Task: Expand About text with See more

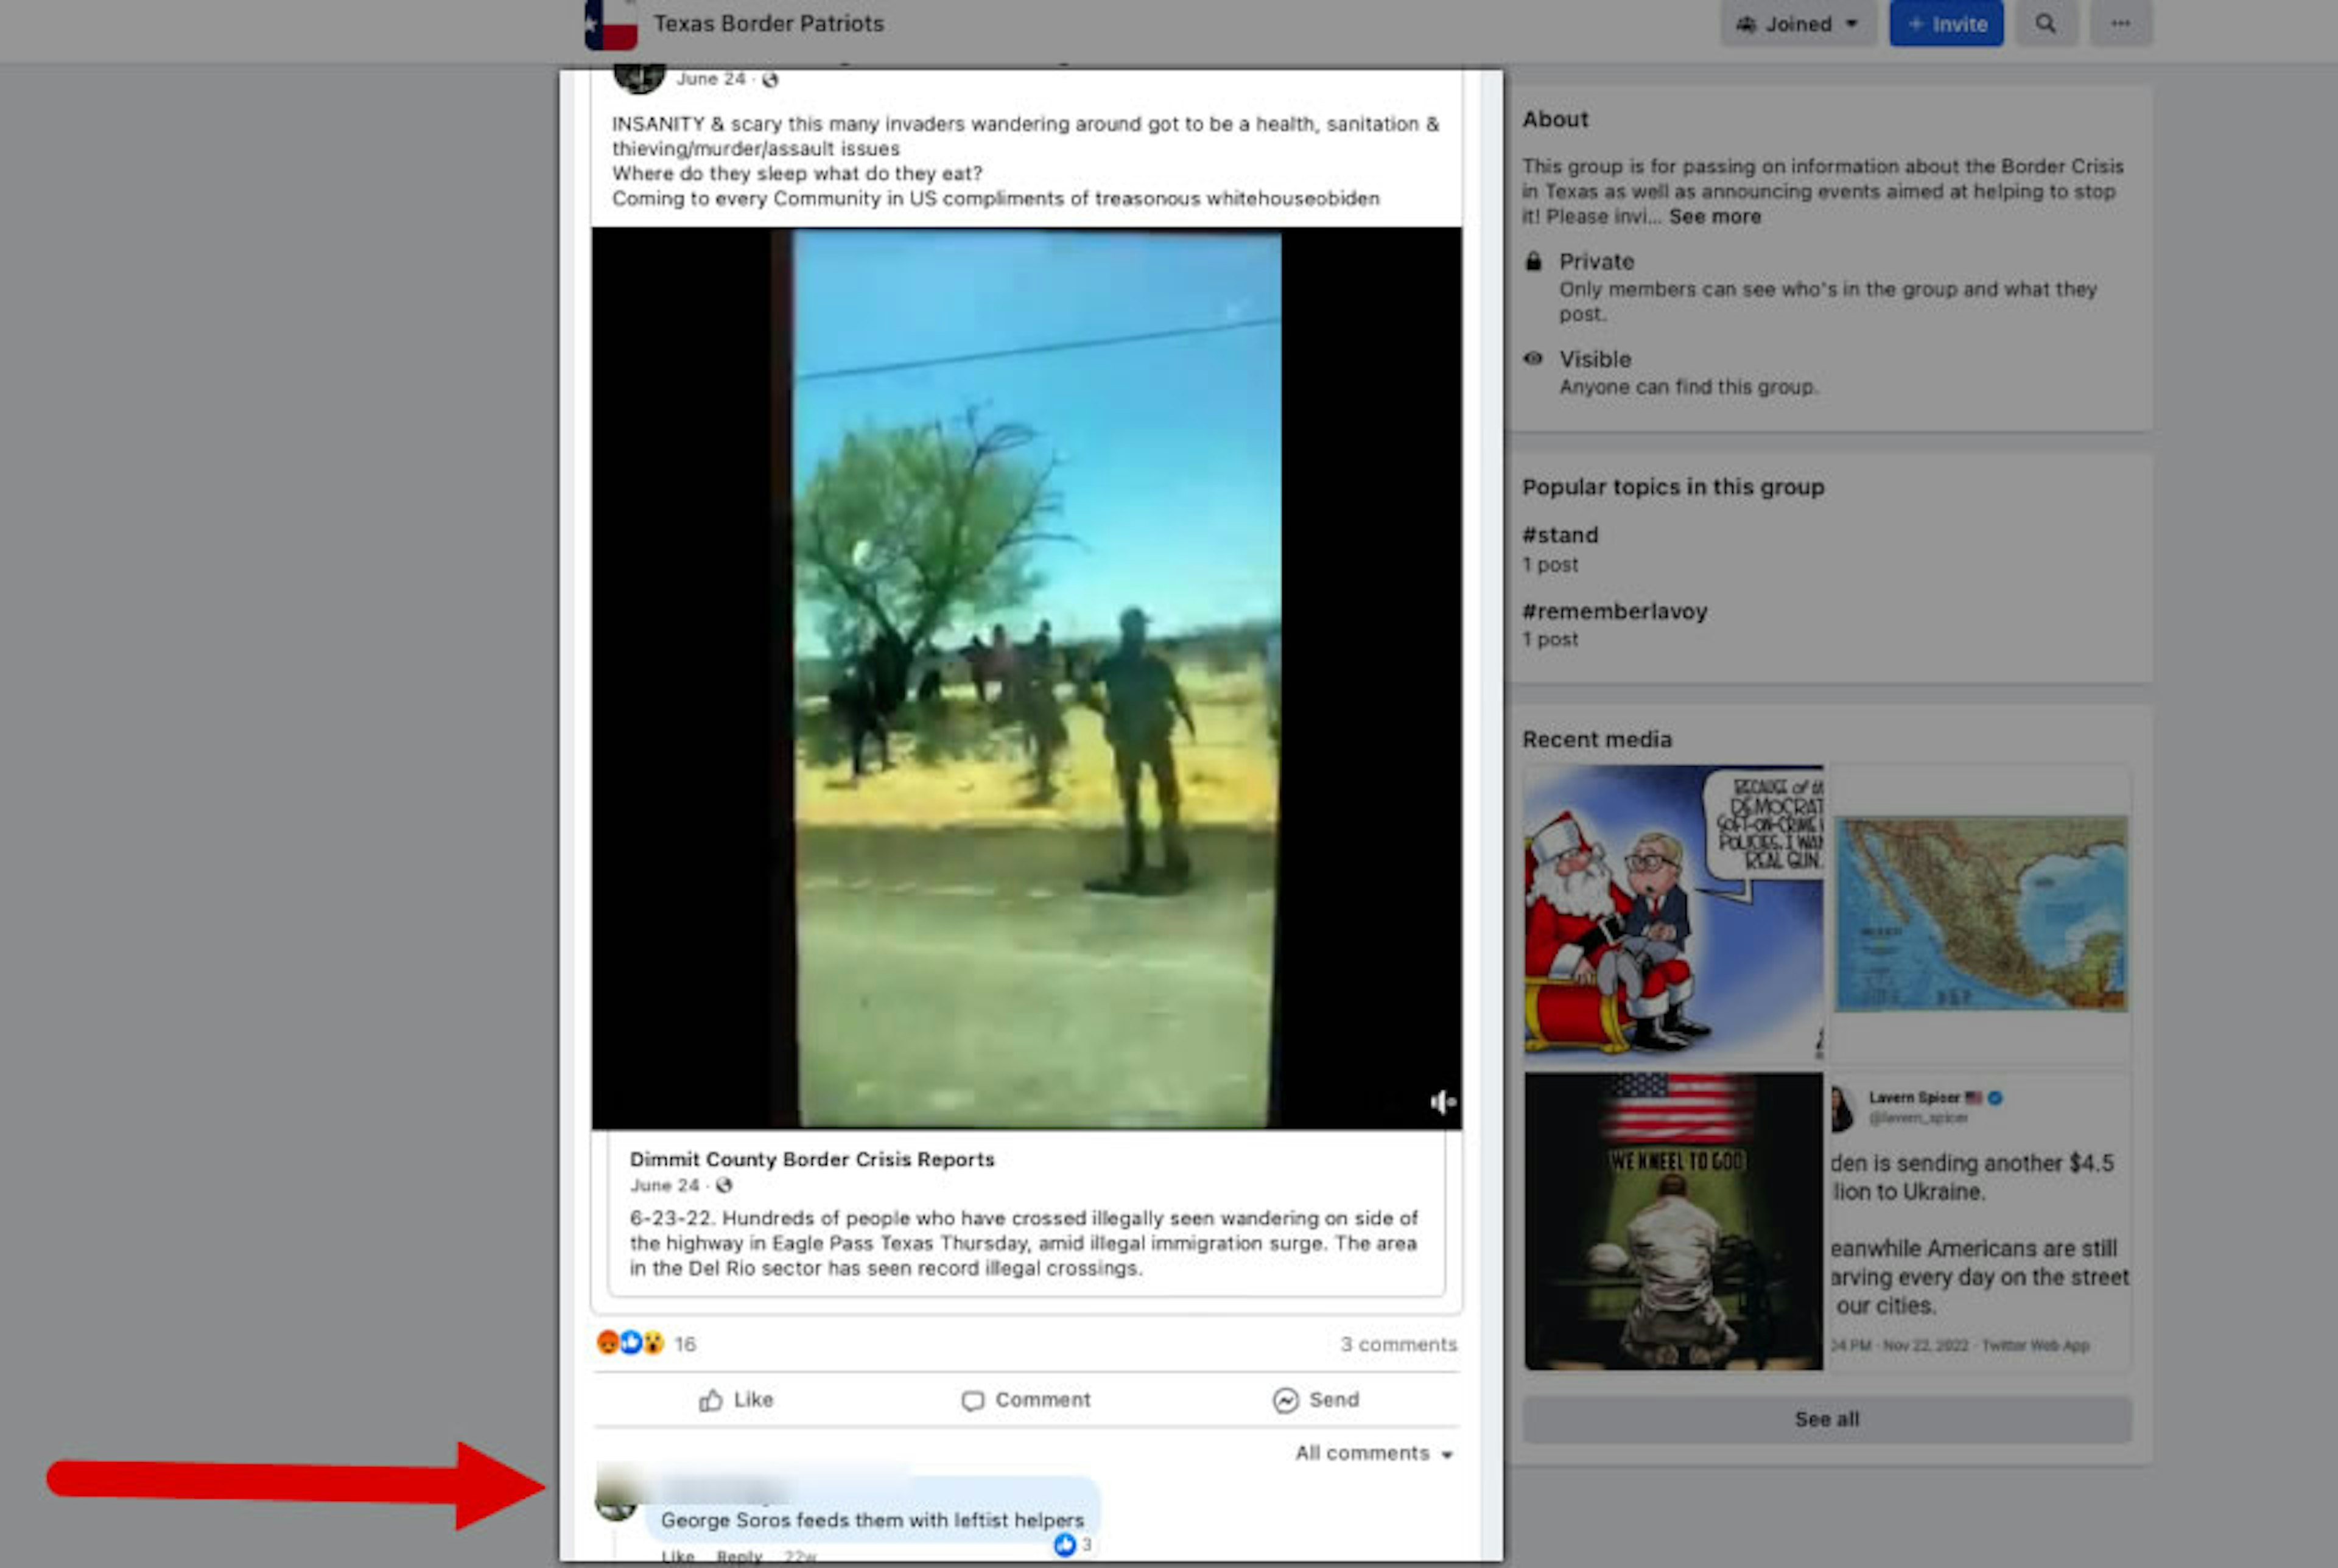Action: pyautogui.click(x=1714, y=216)
